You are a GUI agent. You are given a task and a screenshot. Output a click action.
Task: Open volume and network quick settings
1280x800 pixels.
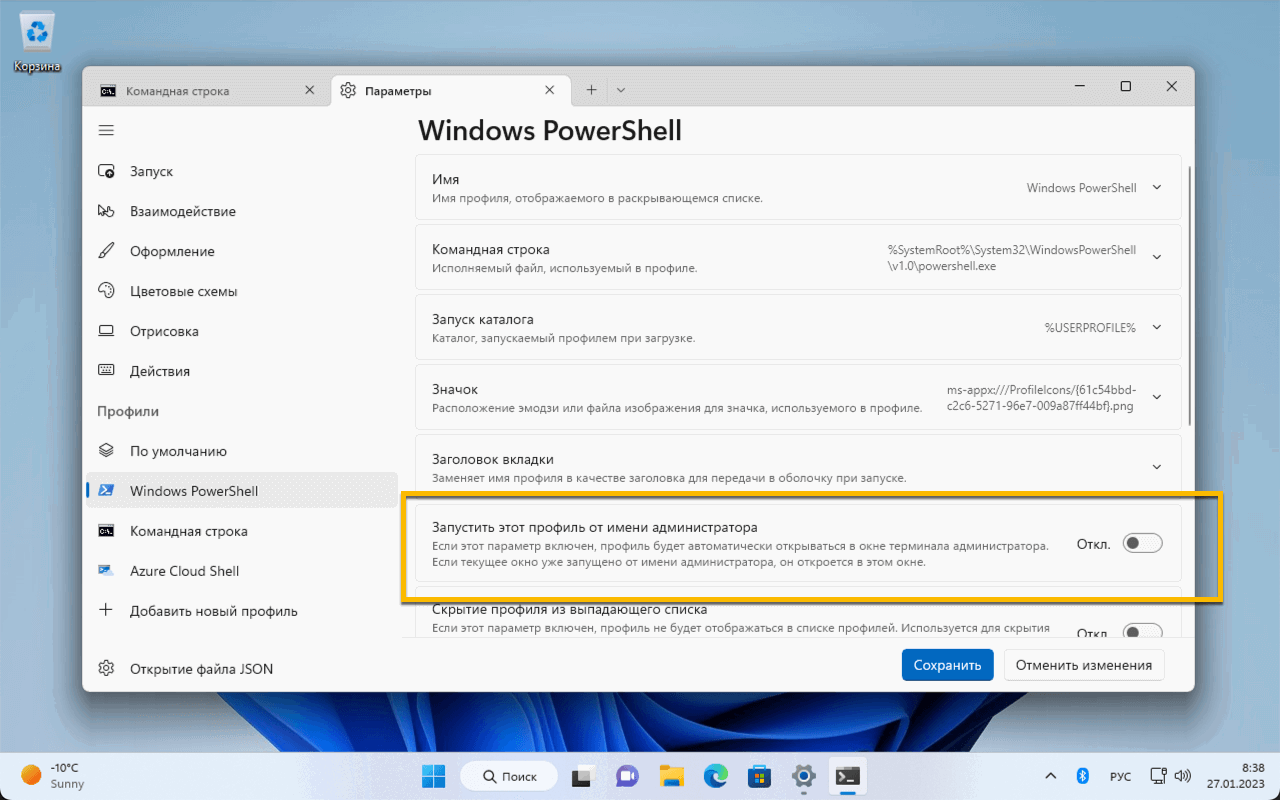pyautogui.click(x=1170, y=776)
